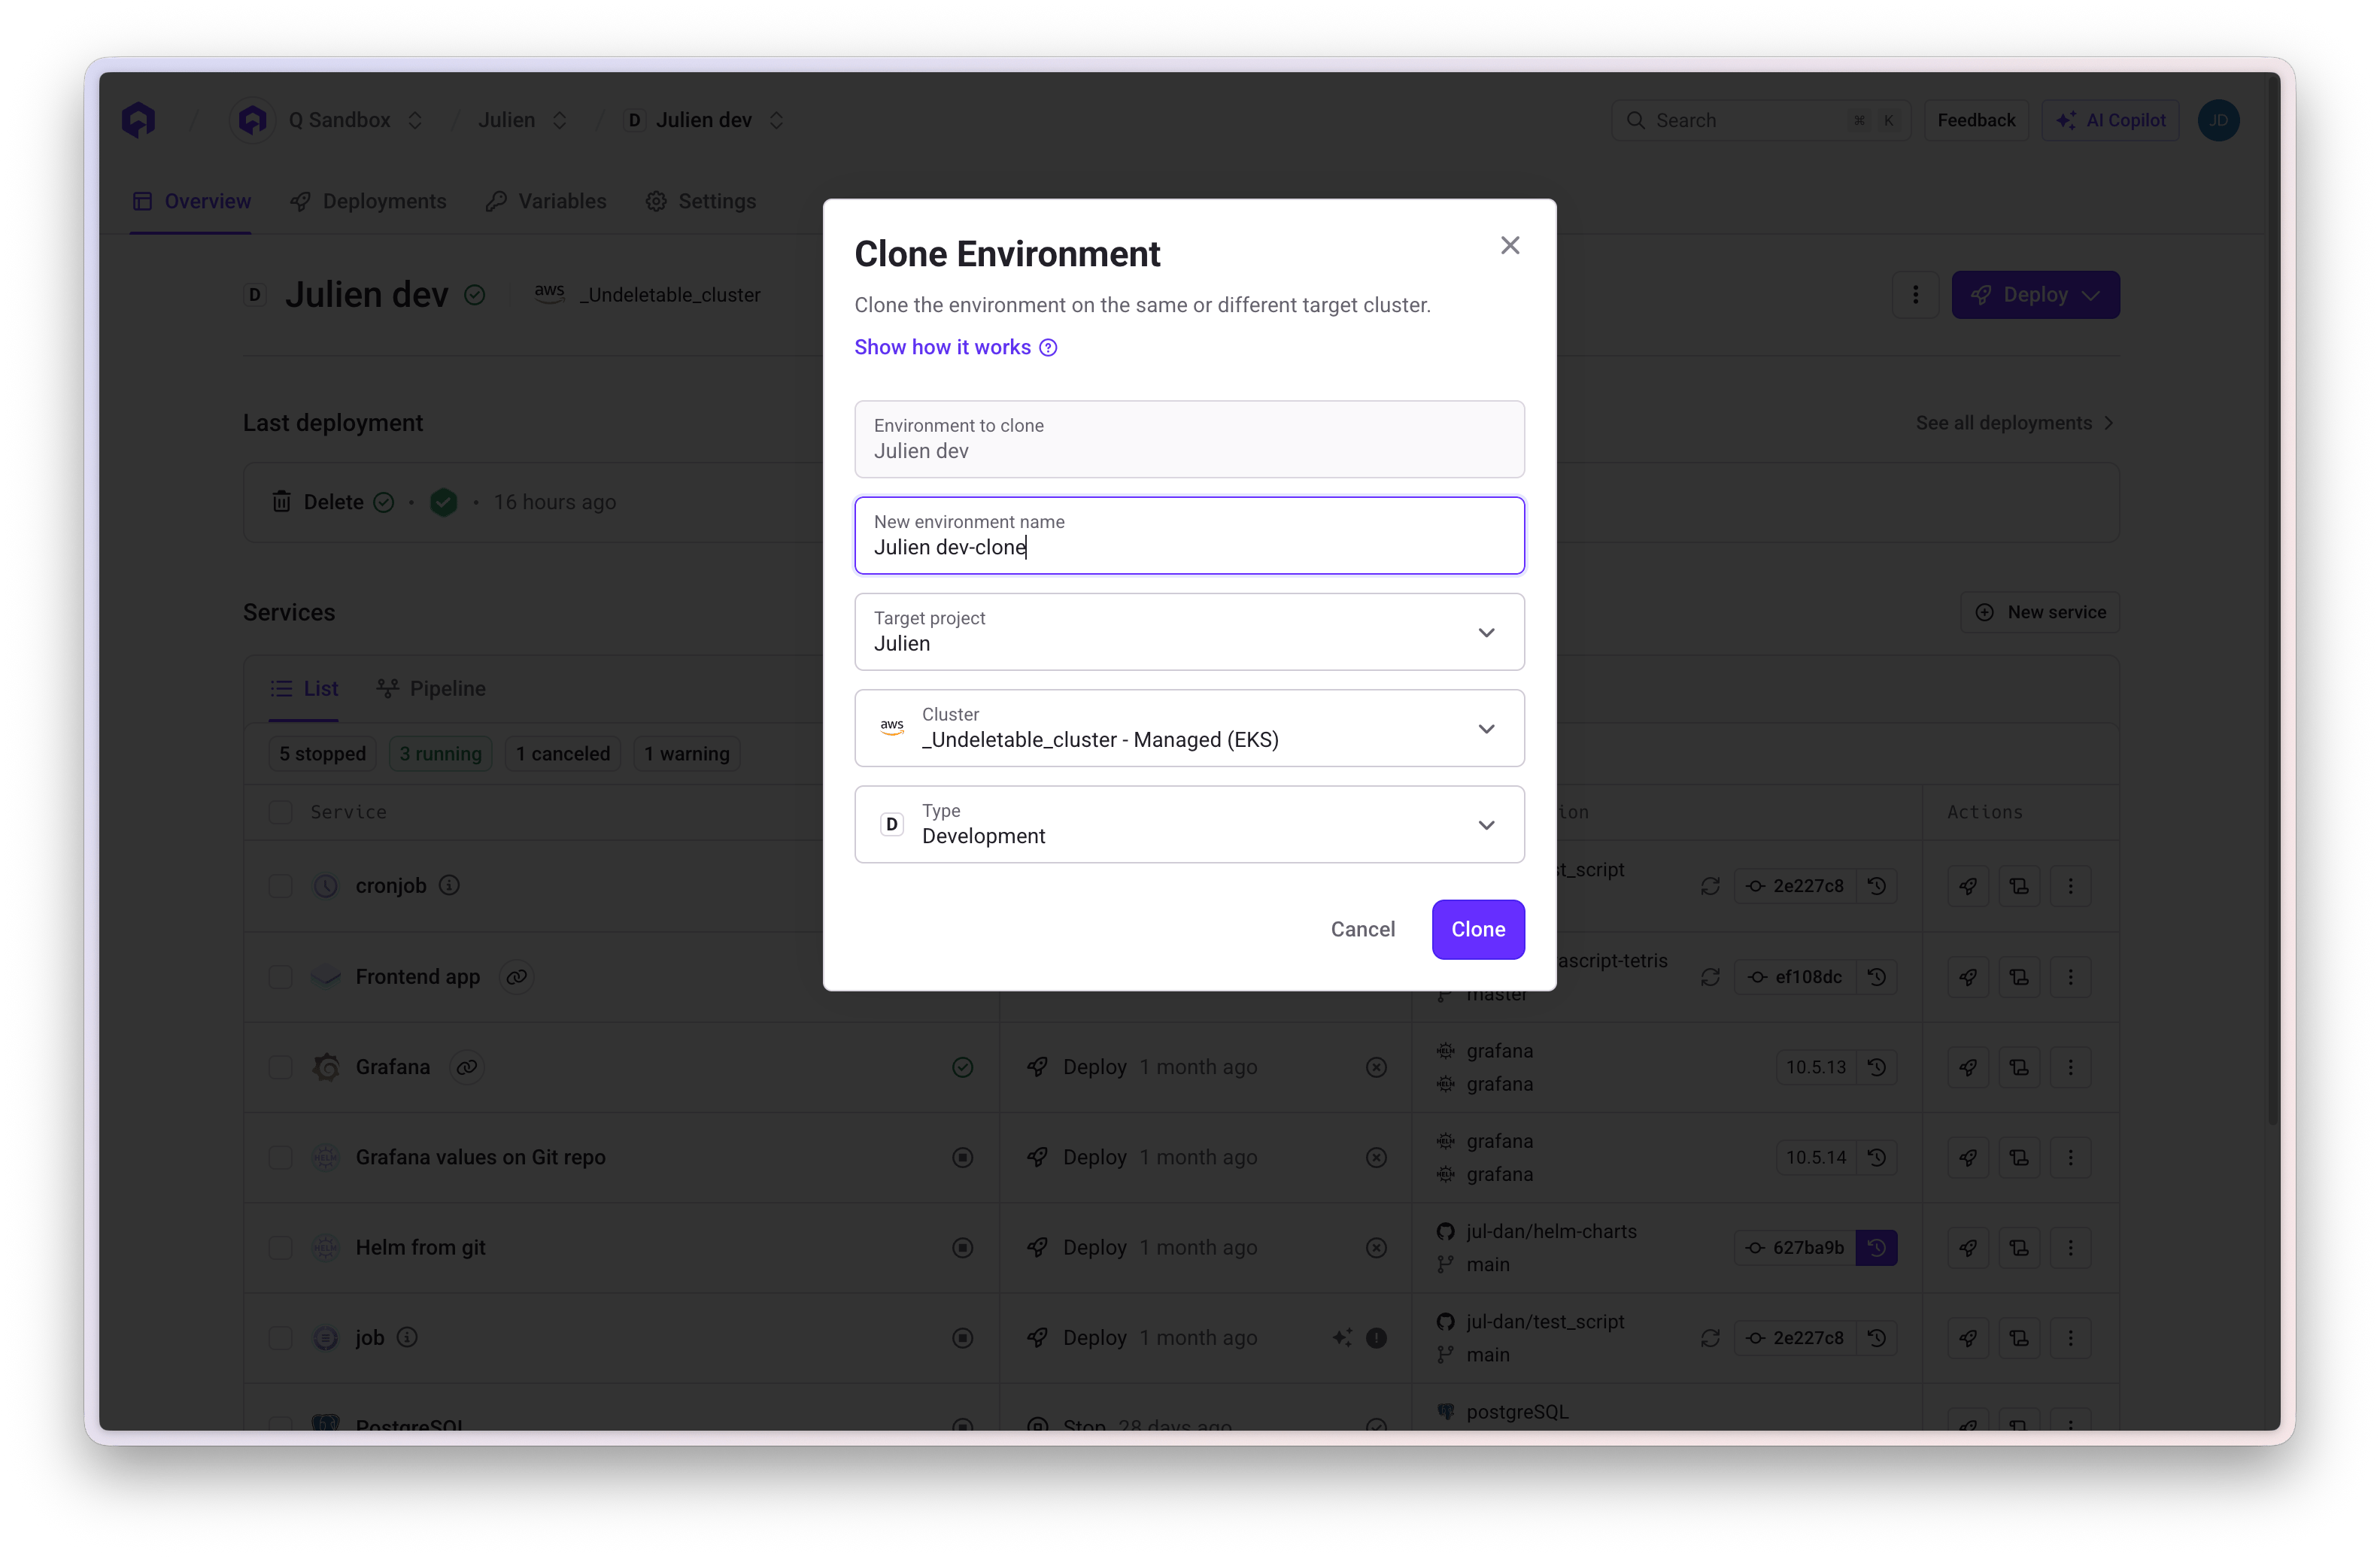
Task: Click the AI sparkle icon in job row
Action: pyautogui.click(x=1342, y=1338)
